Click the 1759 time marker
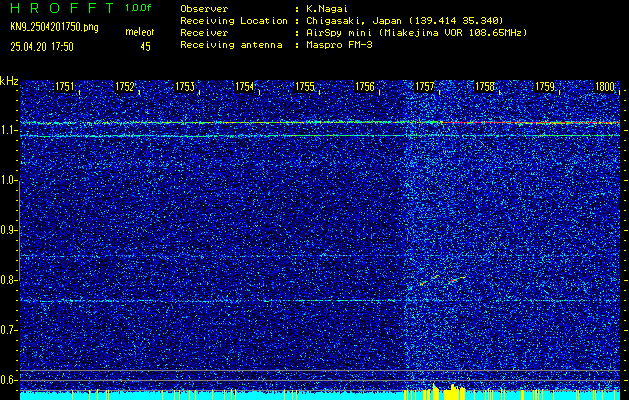 [x=545, y=86]
